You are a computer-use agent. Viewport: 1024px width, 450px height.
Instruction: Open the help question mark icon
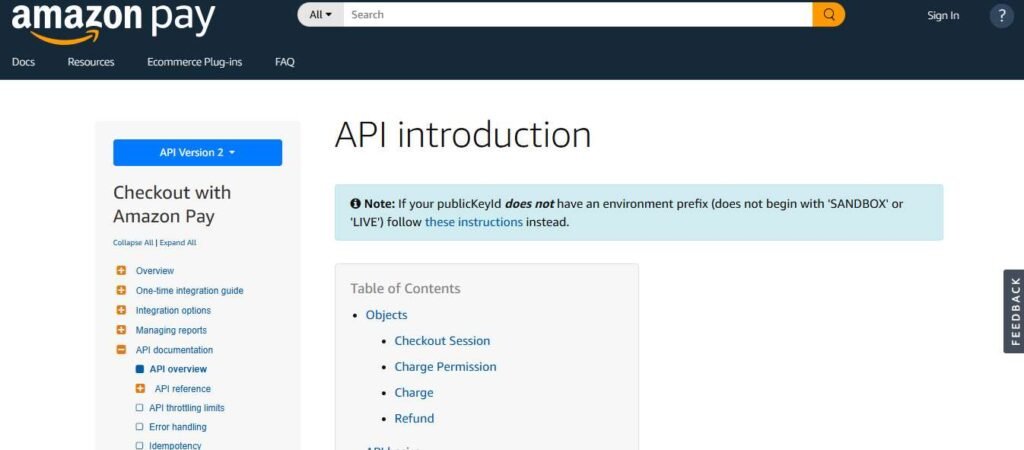[x=1002, y=15]
